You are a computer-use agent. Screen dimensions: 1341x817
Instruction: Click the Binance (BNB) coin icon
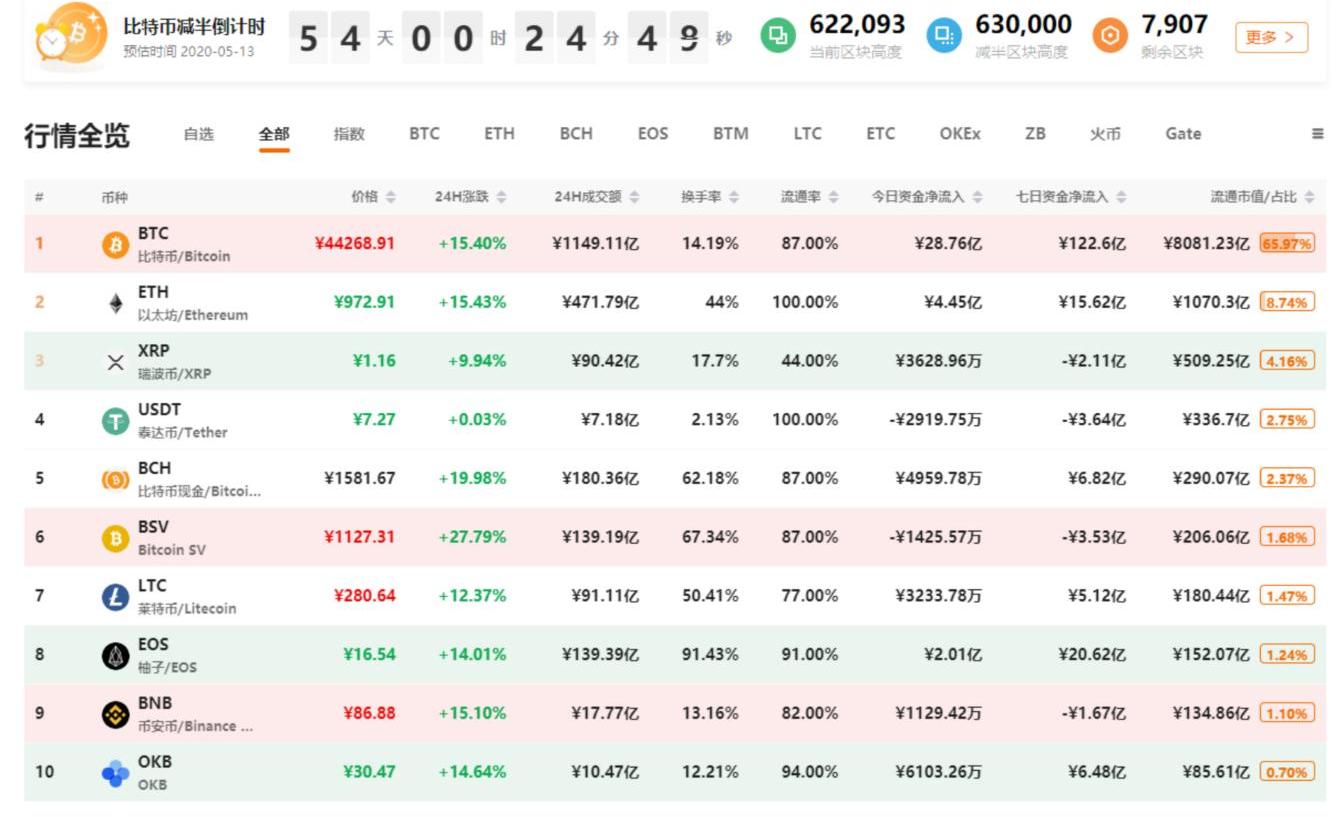[x=116, y=714]
